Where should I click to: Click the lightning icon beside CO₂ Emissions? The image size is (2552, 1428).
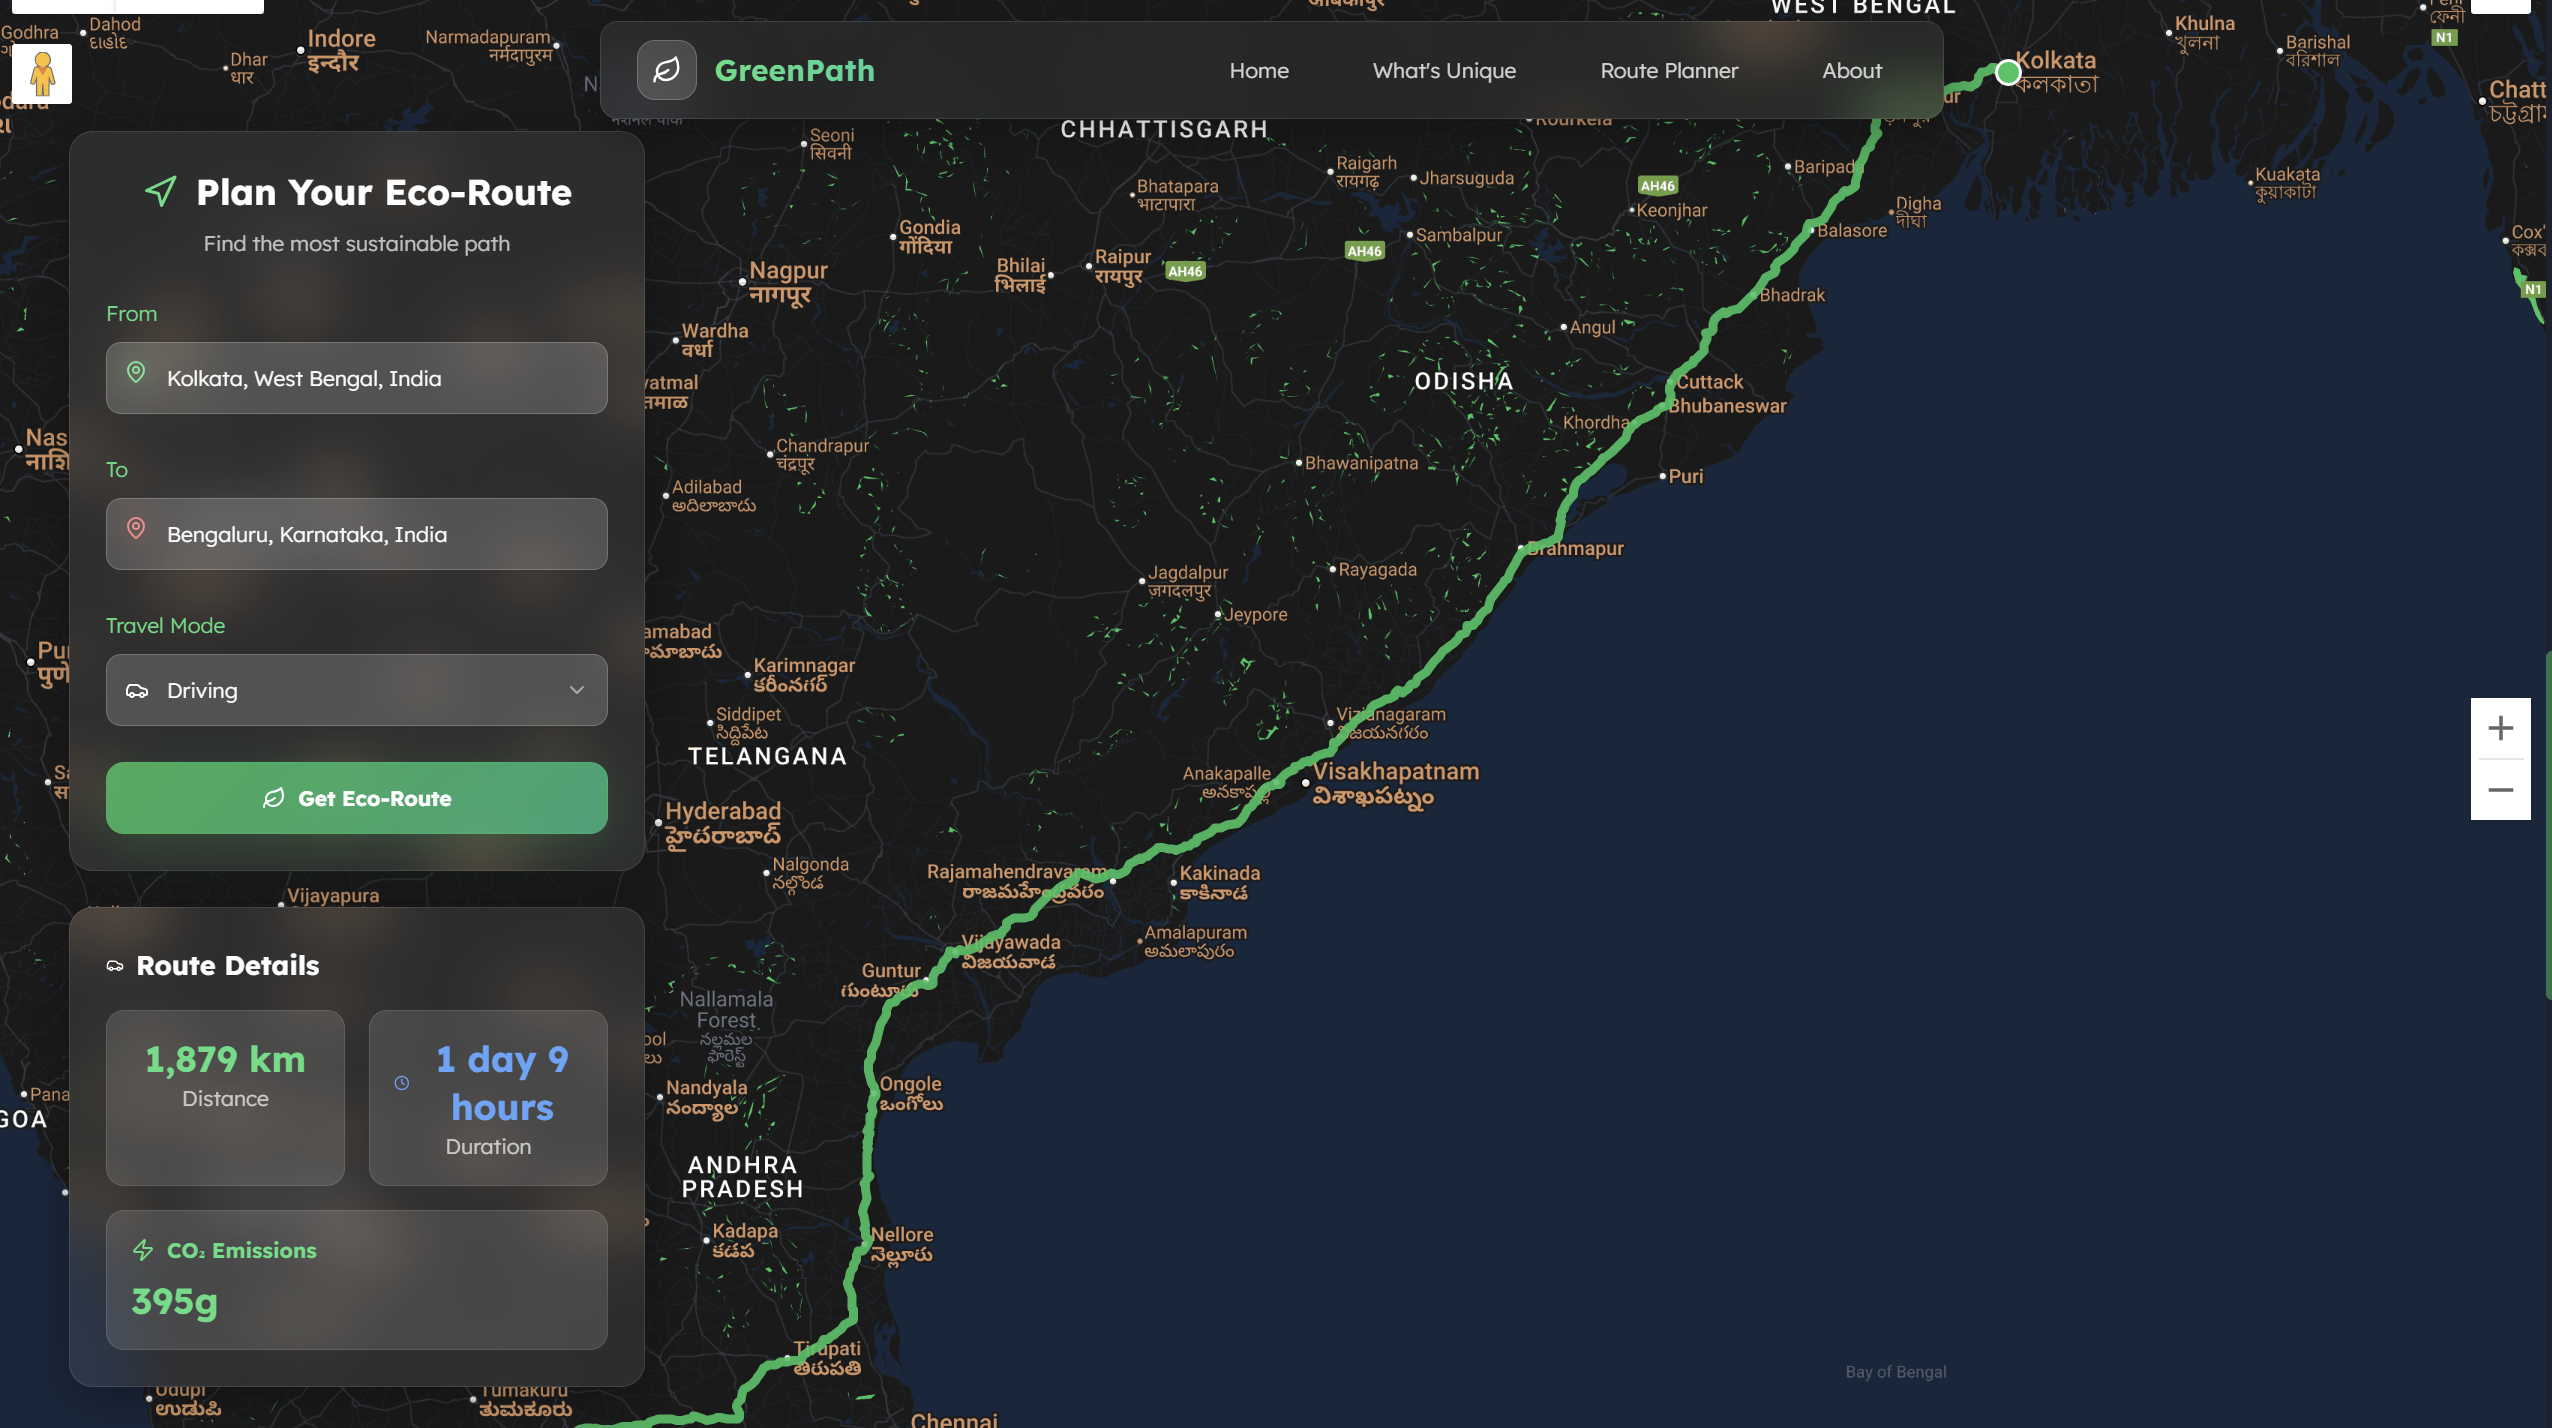point(143,1250)
